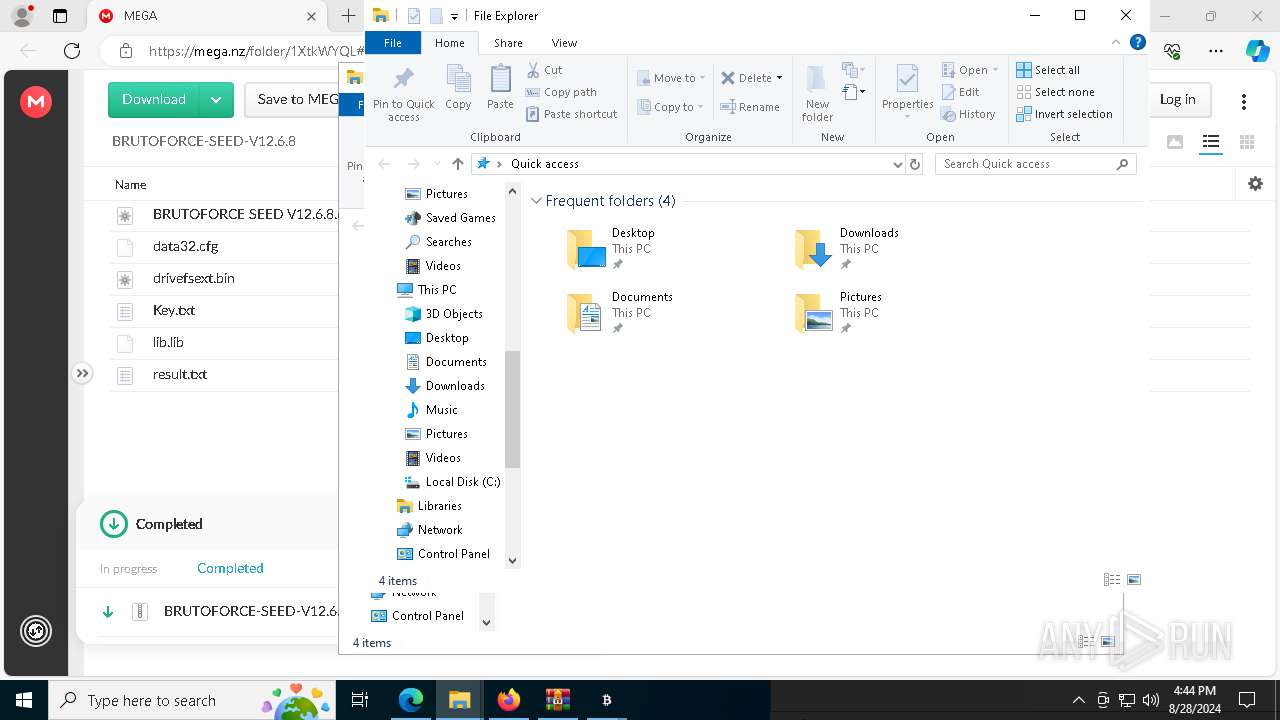Click Pin to Quick access icon
Image resolution: width=1280 pixels, height=720 pixels.
click(x=403, y=94)
